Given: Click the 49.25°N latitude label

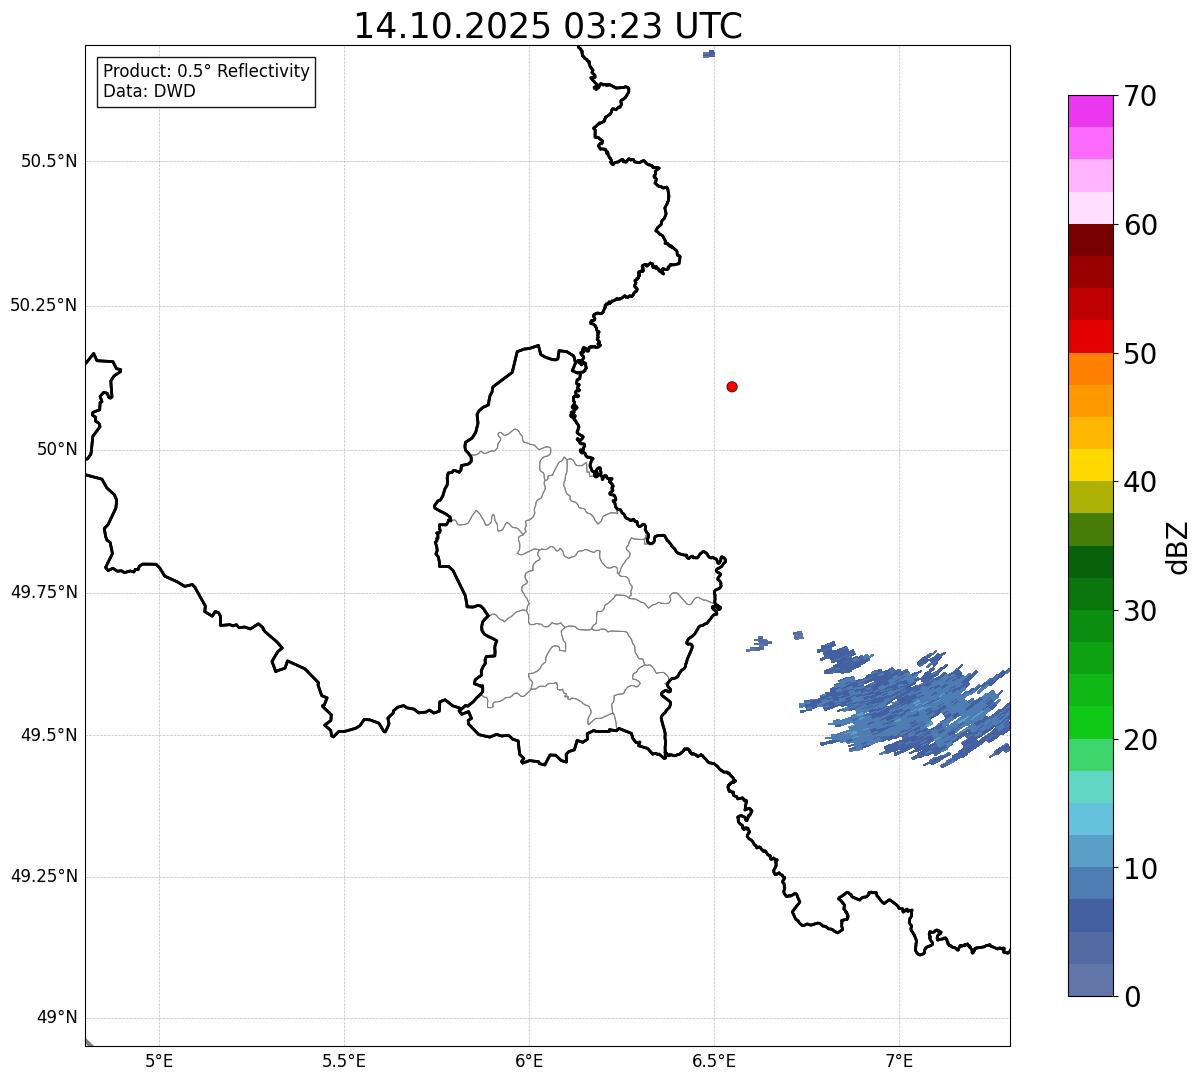Looking at the screenshot, I should click(44, 876).
